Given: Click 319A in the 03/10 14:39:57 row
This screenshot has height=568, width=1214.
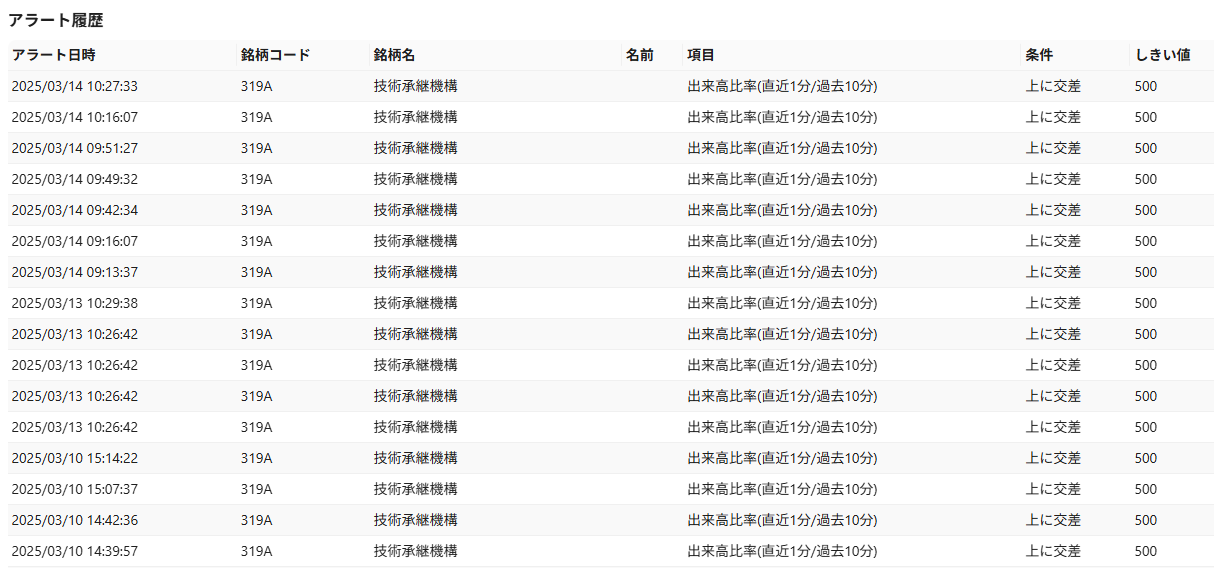Looking at the screenshot, I should click(257, 551).
